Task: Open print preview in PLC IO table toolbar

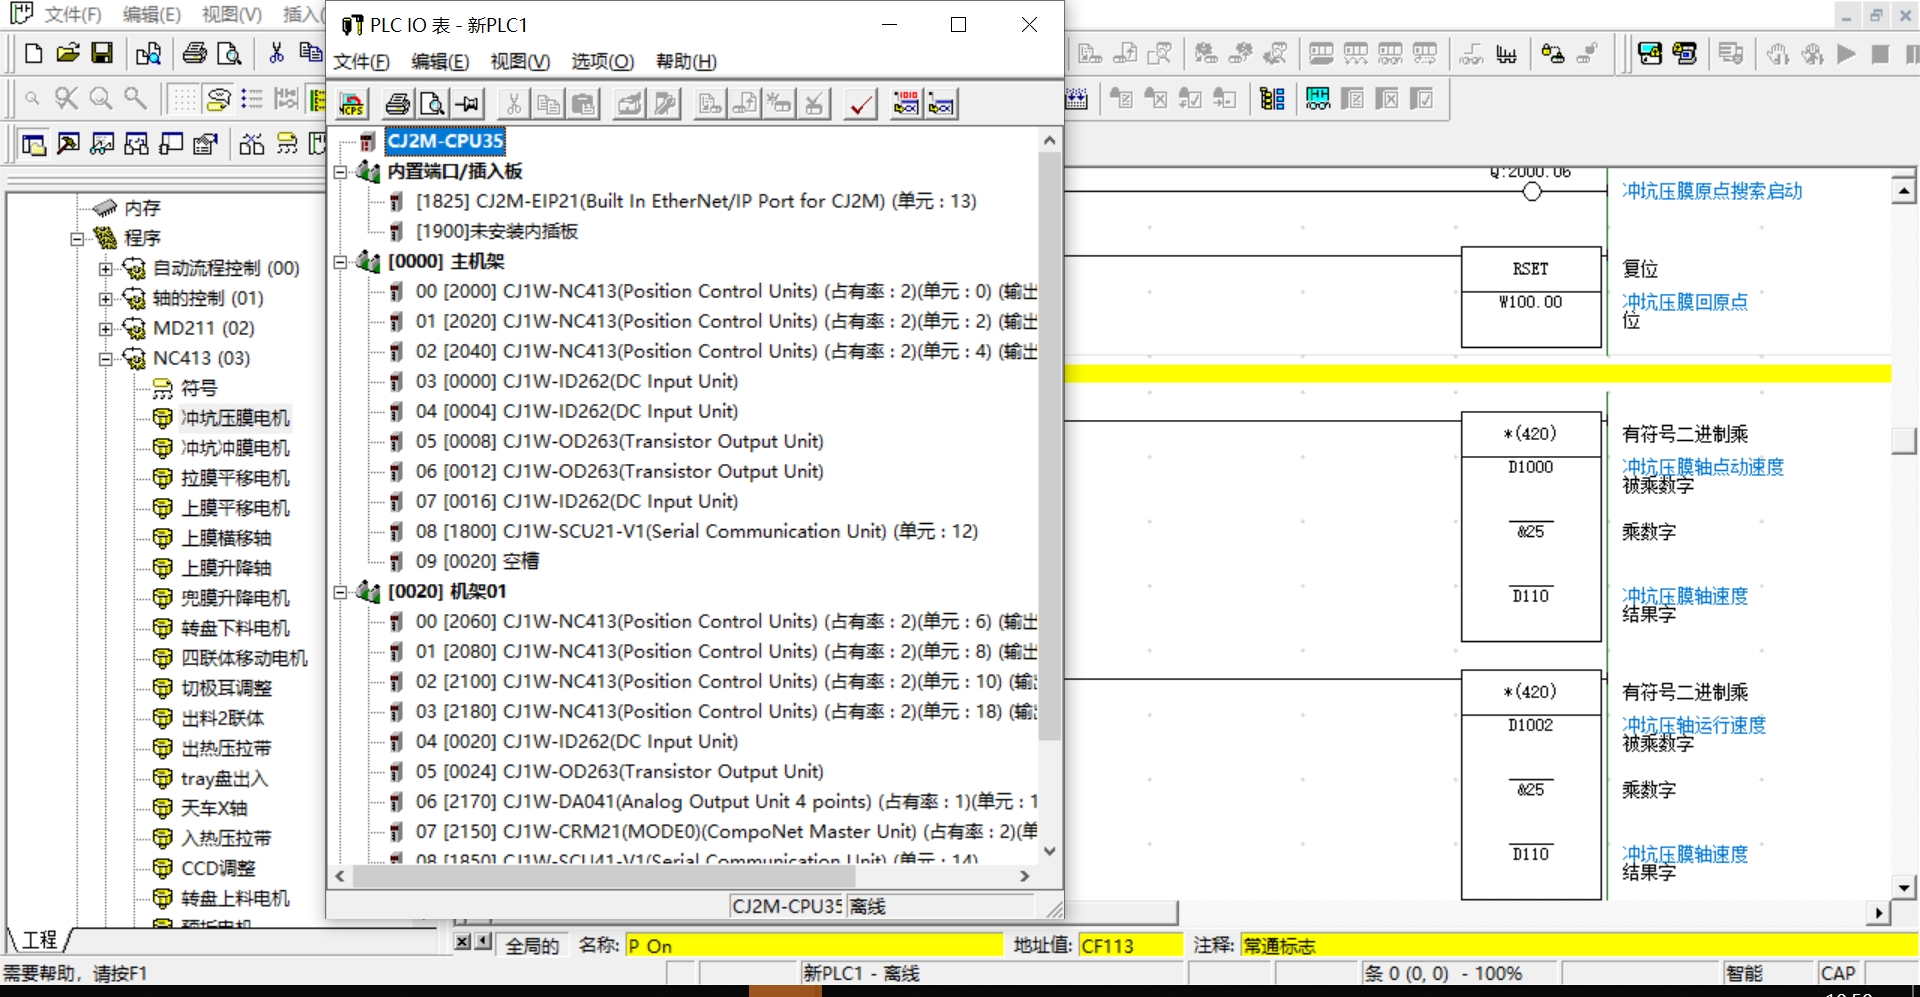Action: 432,103
